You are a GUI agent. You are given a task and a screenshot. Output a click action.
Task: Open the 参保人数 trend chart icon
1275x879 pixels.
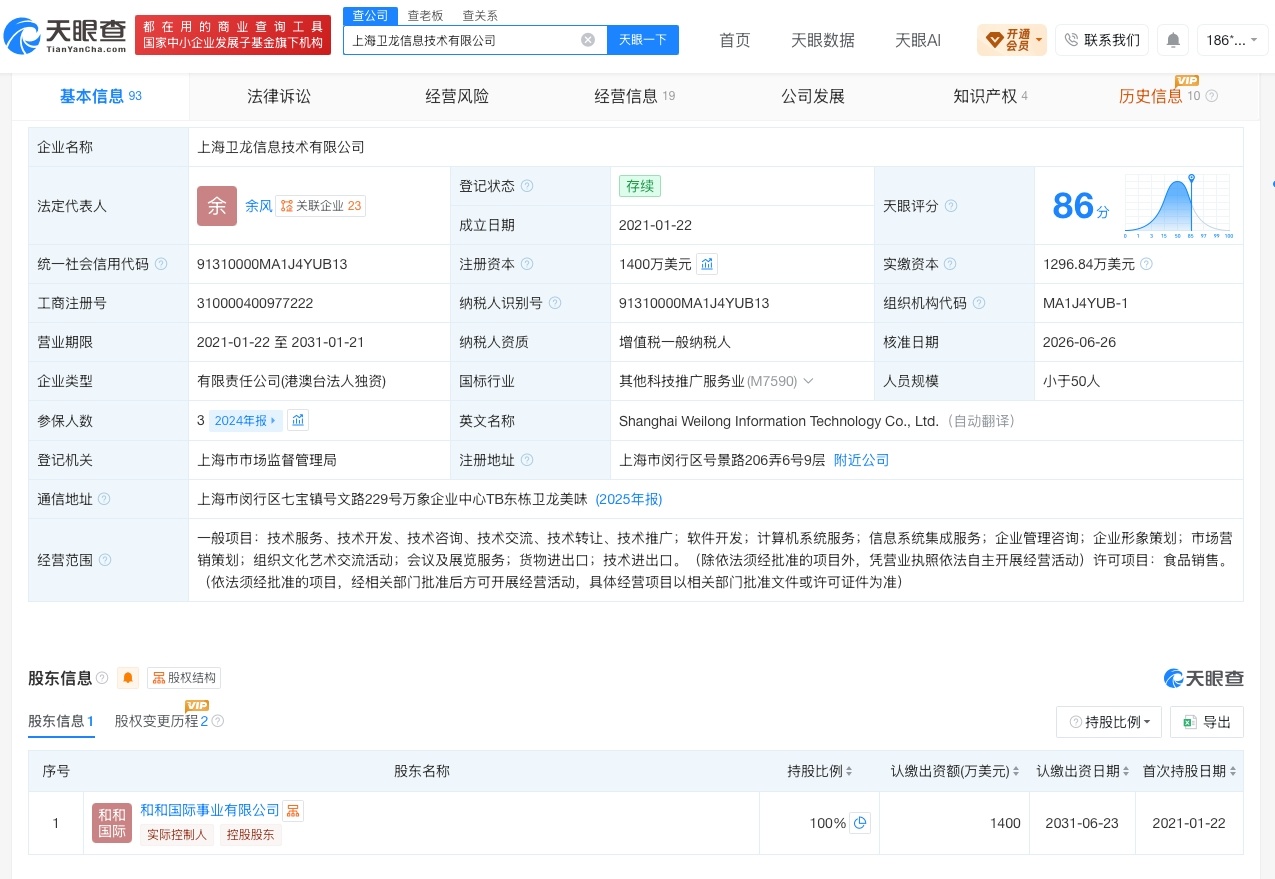point(298,420)
